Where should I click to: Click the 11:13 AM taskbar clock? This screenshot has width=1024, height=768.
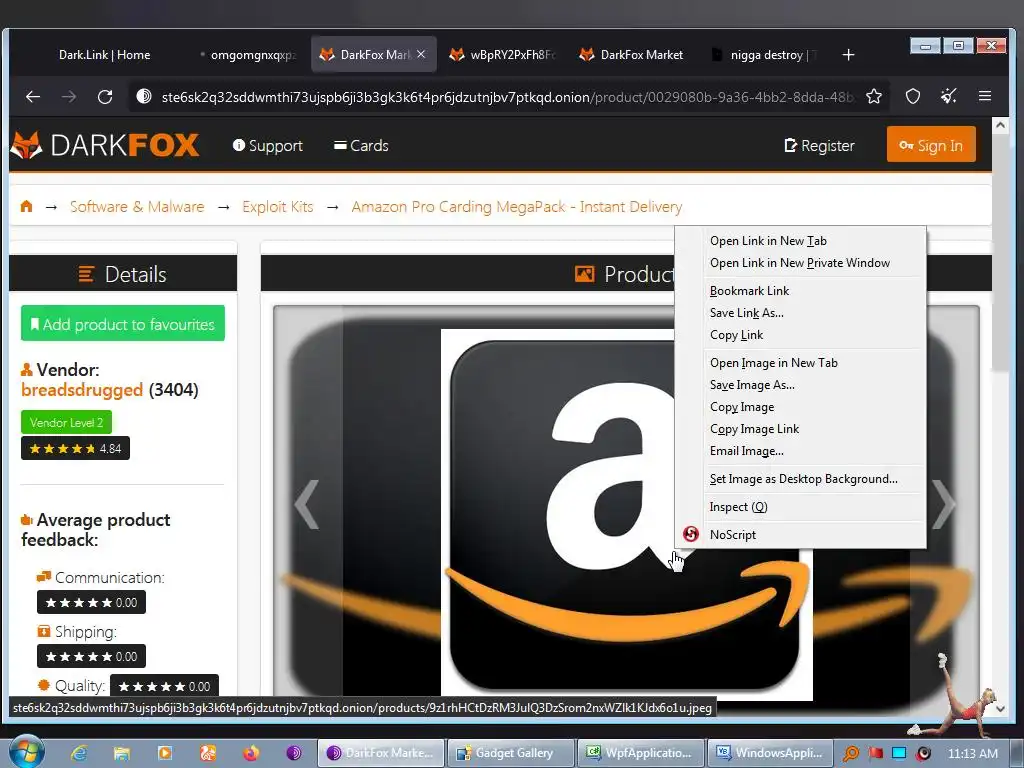972,753
